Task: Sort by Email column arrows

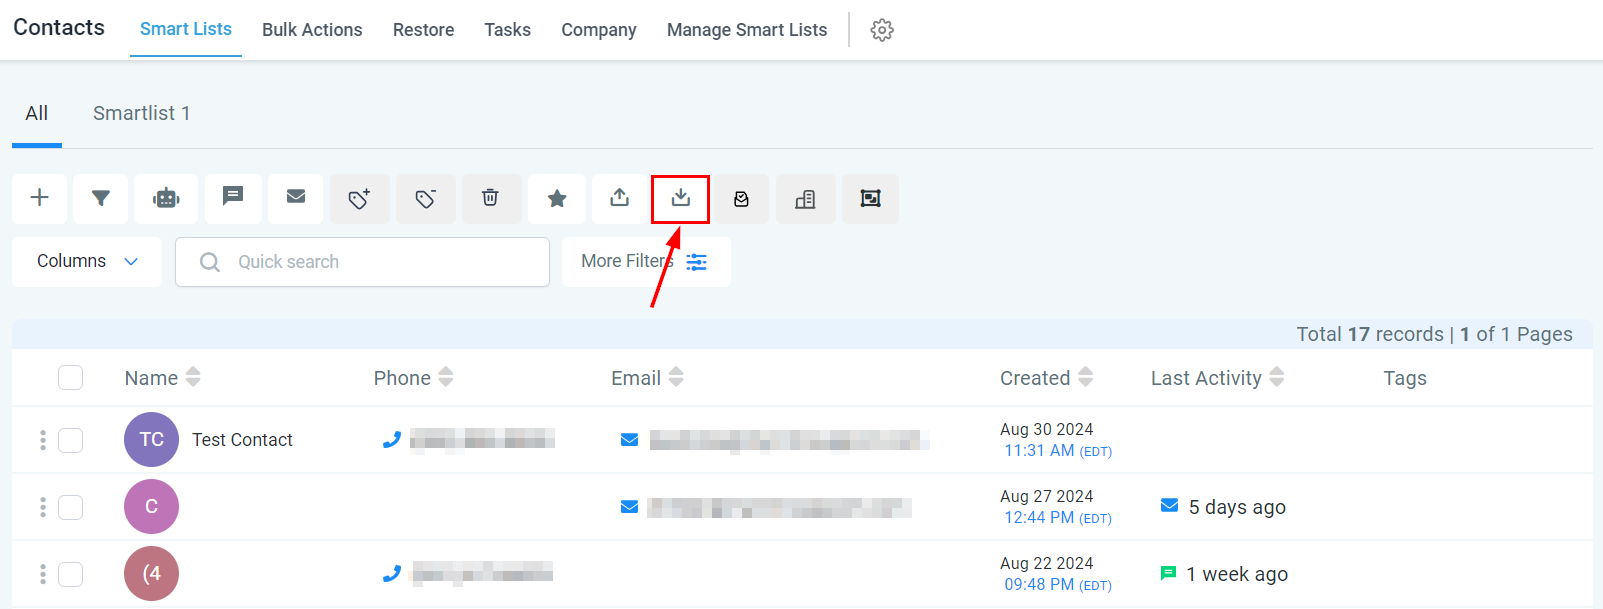Action: (676, 377)
